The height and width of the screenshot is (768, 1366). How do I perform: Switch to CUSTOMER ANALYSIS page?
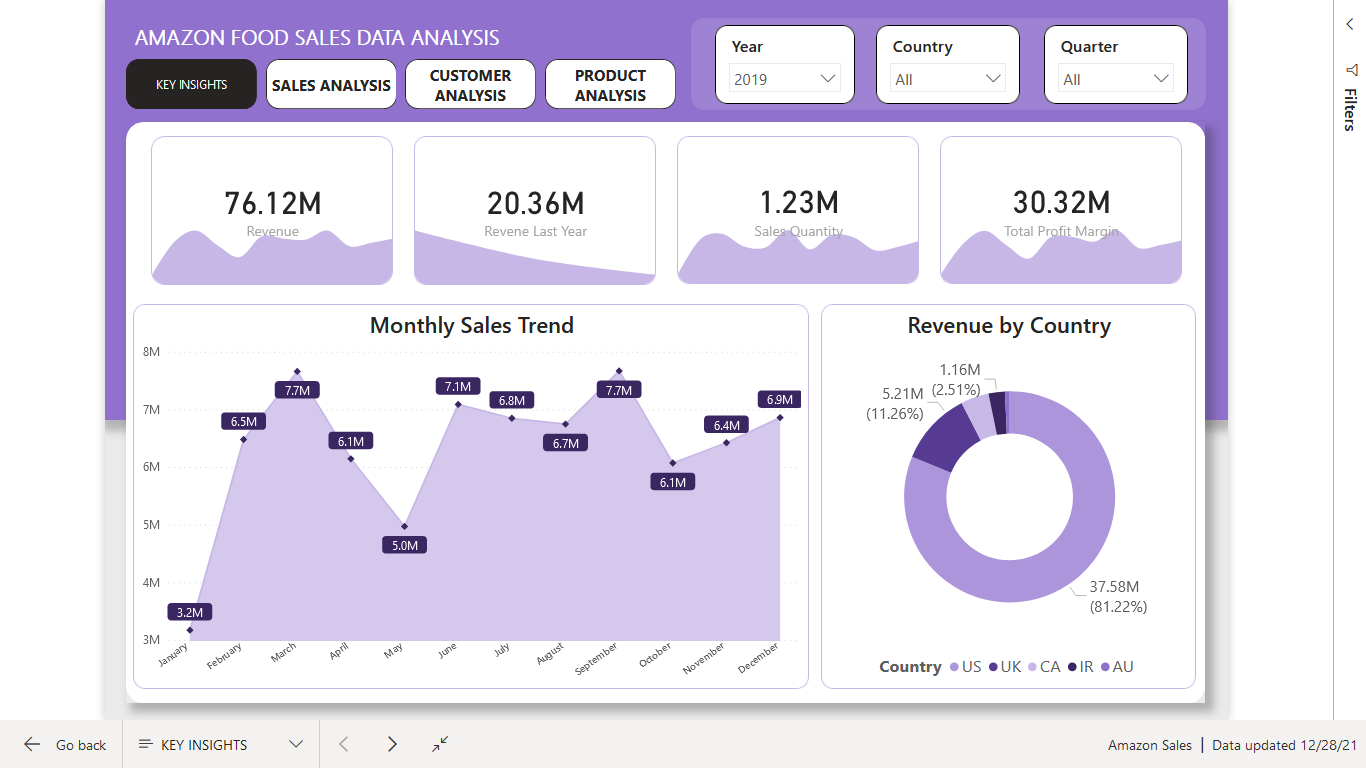tap(470, 85)
